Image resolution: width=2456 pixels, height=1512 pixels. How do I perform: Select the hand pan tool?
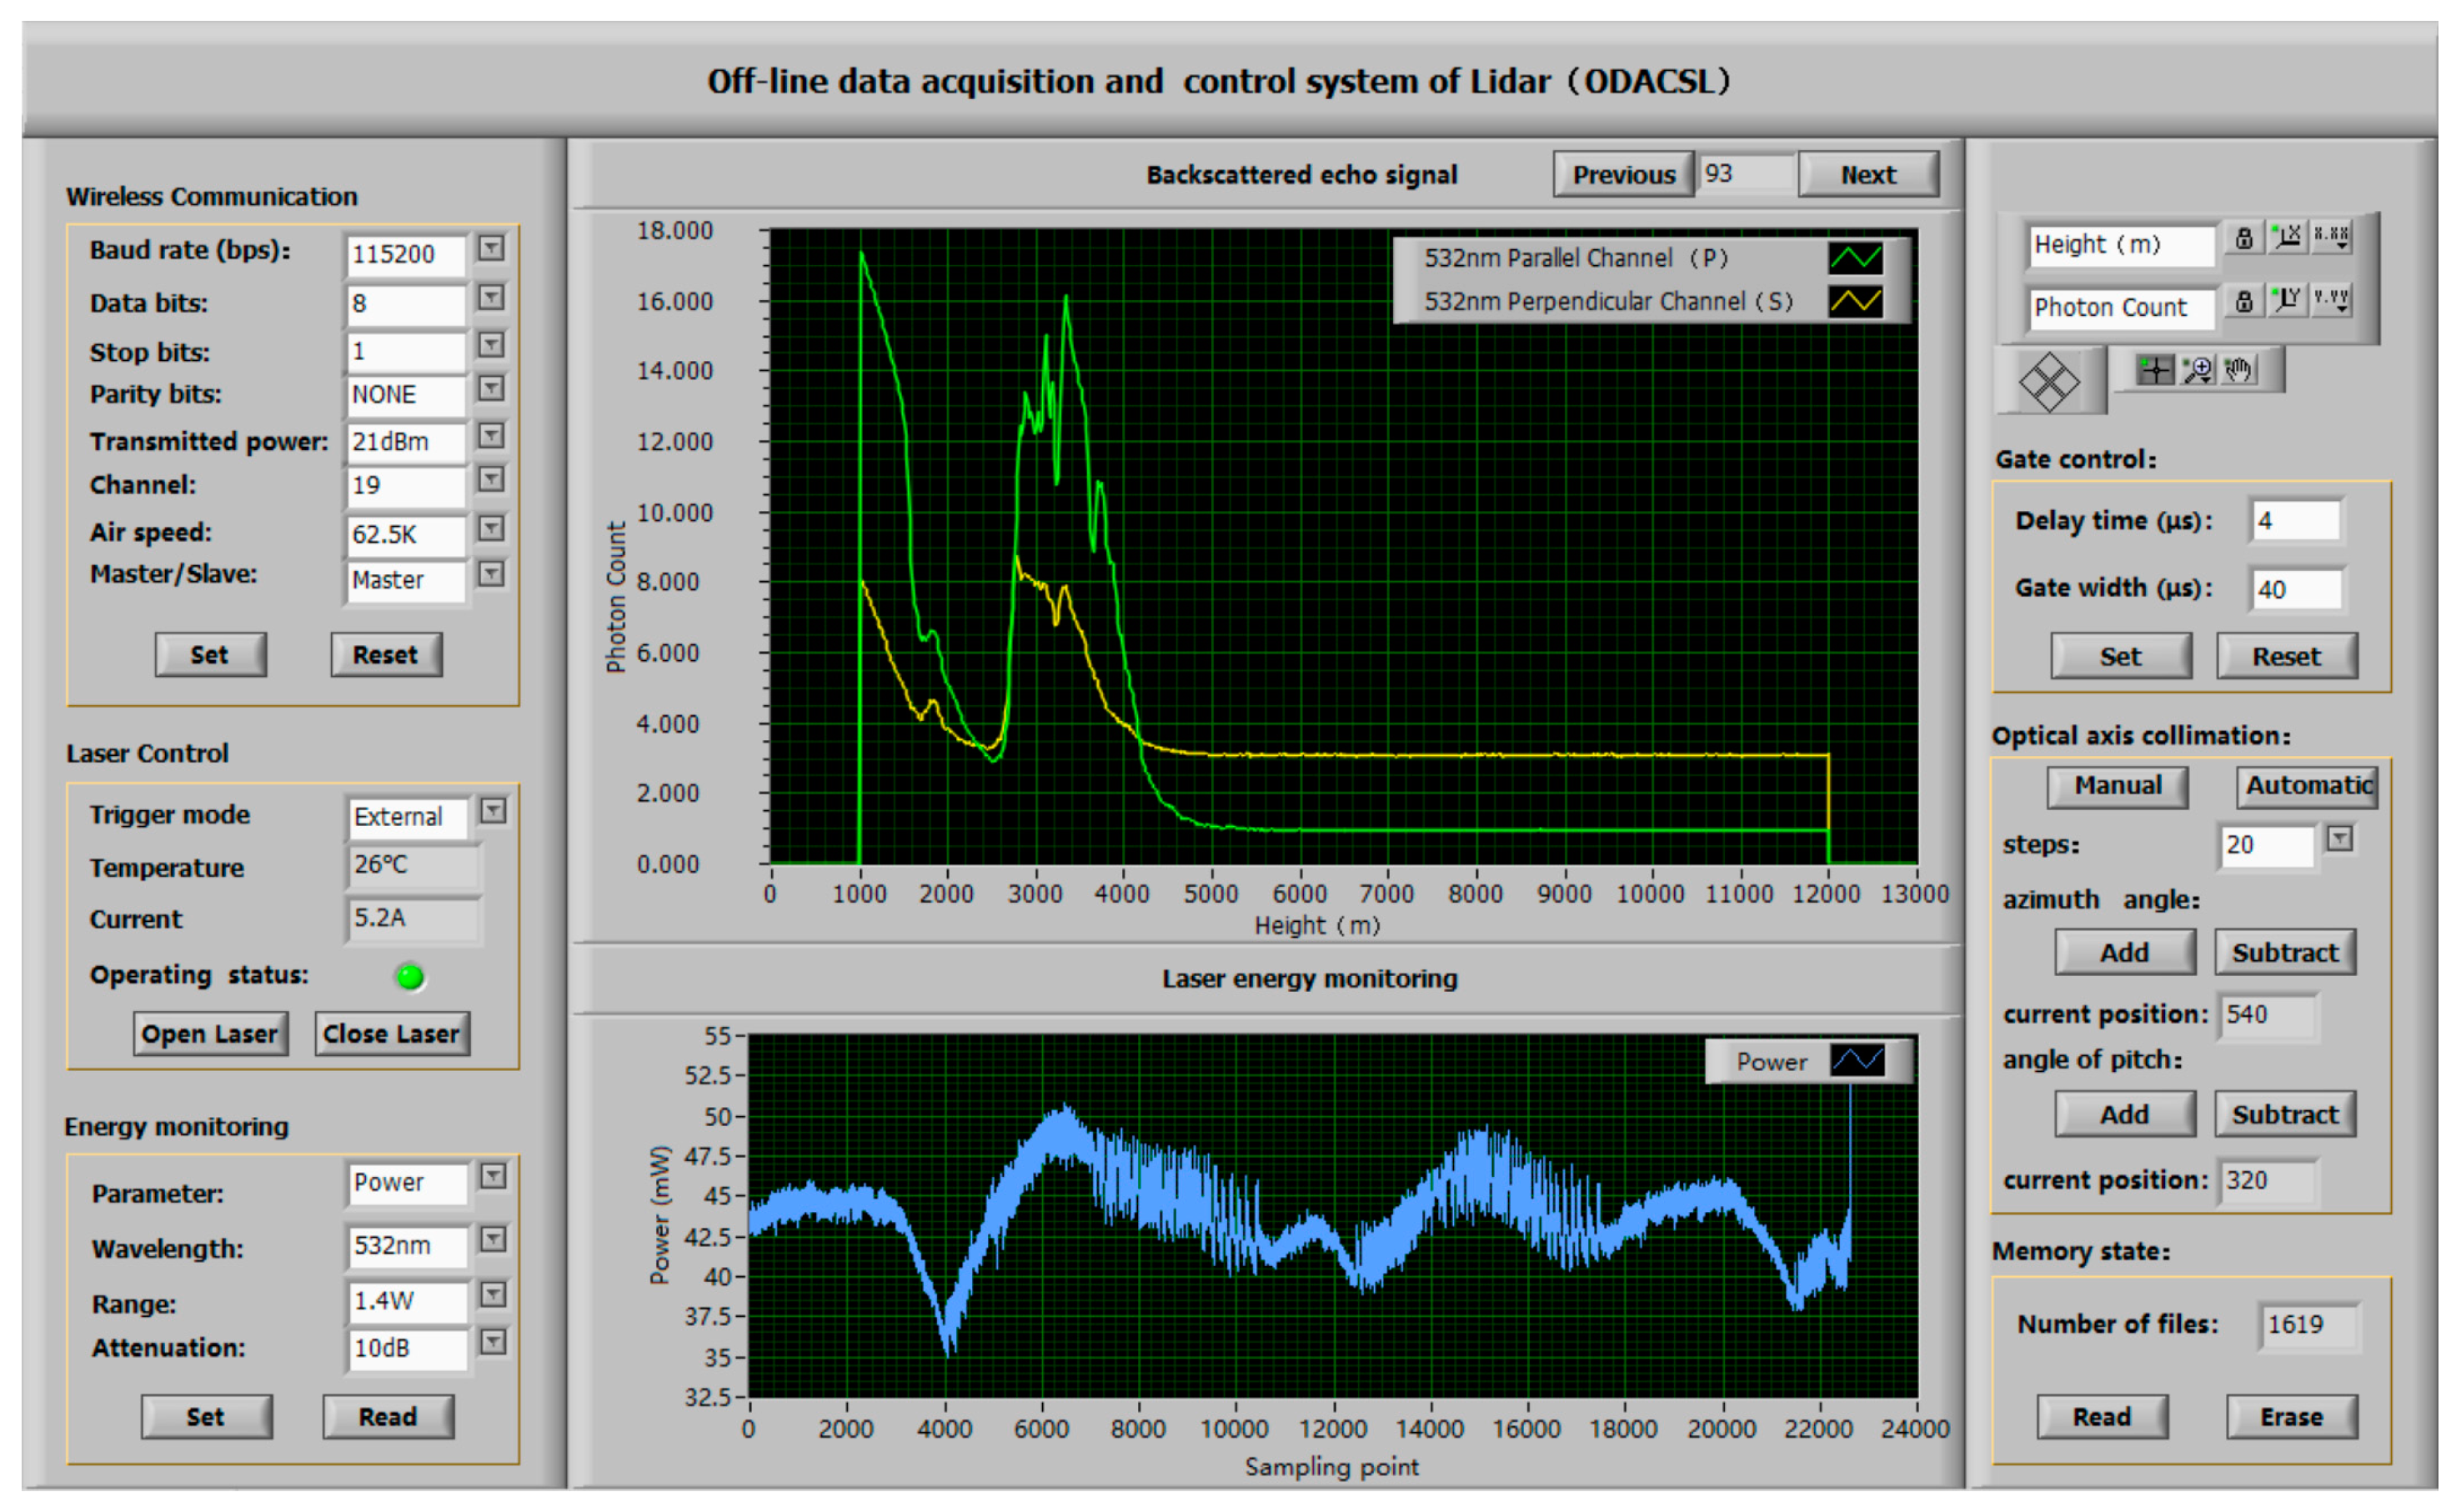2239,371
